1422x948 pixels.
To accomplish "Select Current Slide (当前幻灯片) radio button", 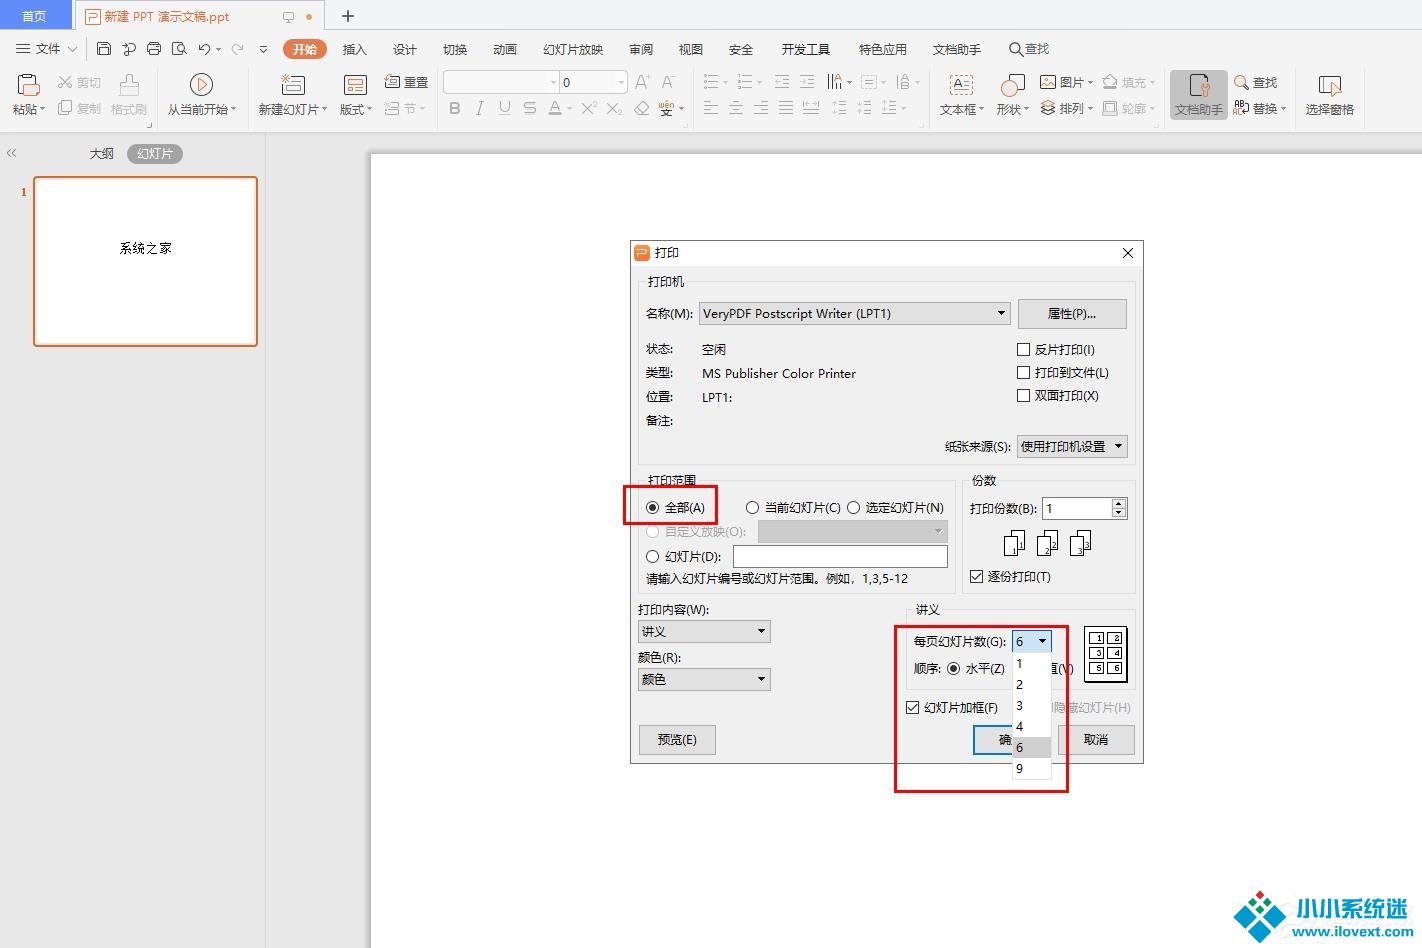I will coord(752,508).
